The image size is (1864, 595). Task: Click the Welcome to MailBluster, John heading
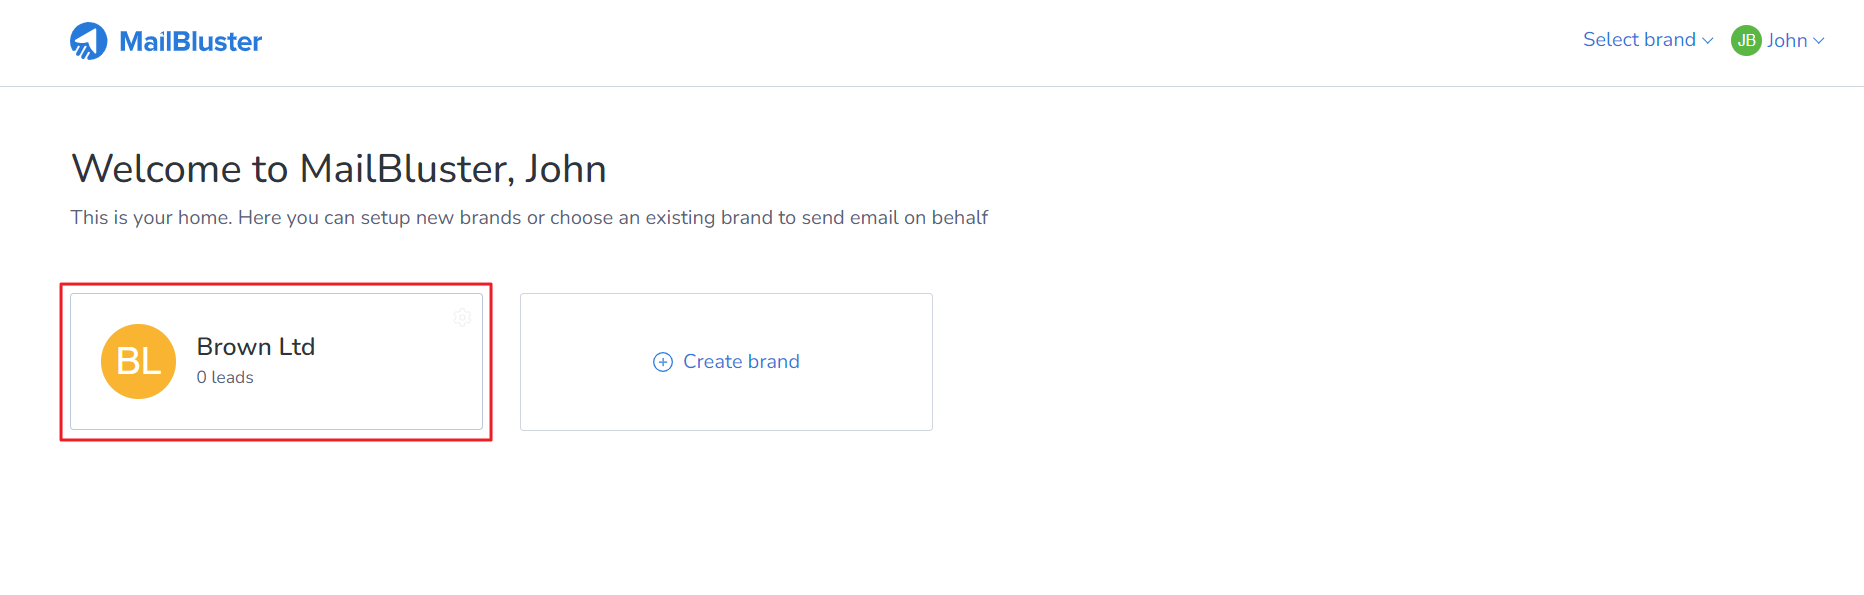coord(339,169)
